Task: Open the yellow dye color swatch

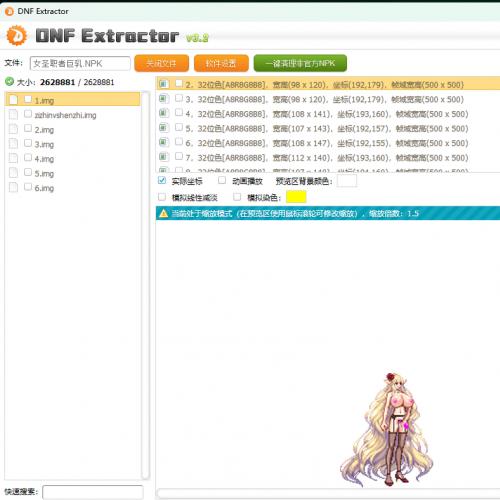Action: coord(296,197)
